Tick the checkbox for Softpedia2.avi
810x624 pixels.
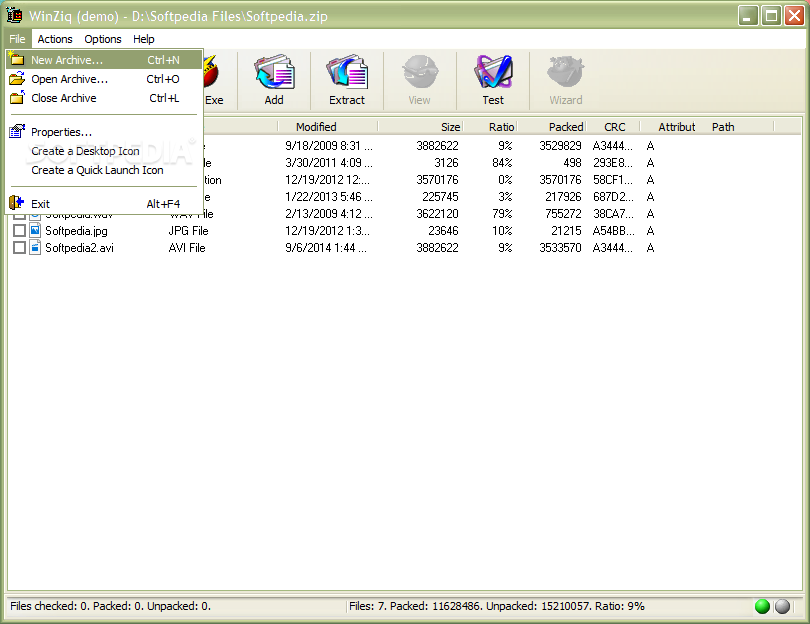pos(19,248)
